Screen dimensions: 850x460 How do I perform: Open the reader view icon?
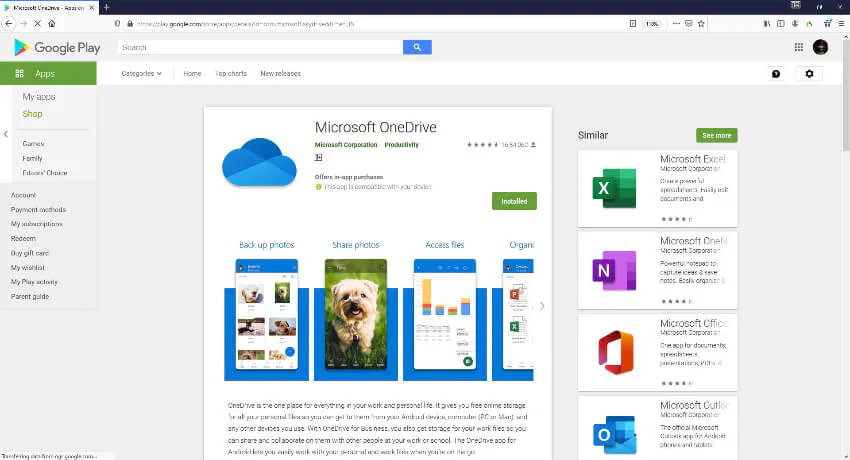click(x=633, y=23)
